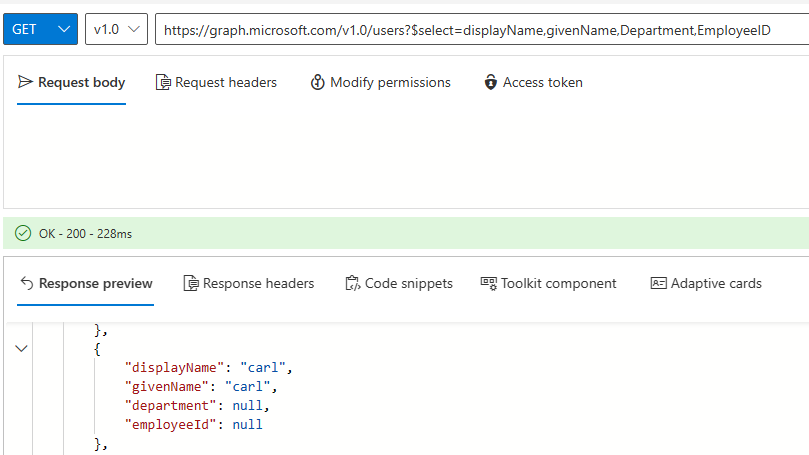Click the "givenName" JSON key

tap(167, 387)
